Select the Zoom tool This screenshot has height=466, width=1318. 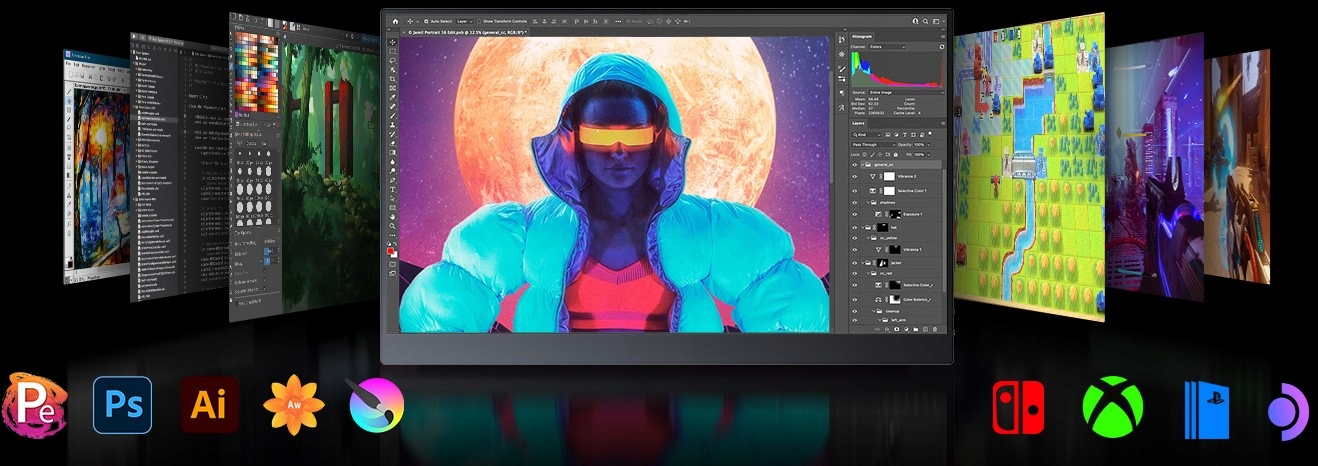click(x=393, y=225)
